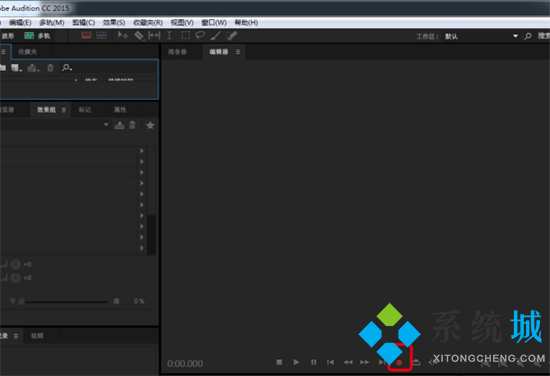Select the Lasso Selection tool

(x=200, y=35)
